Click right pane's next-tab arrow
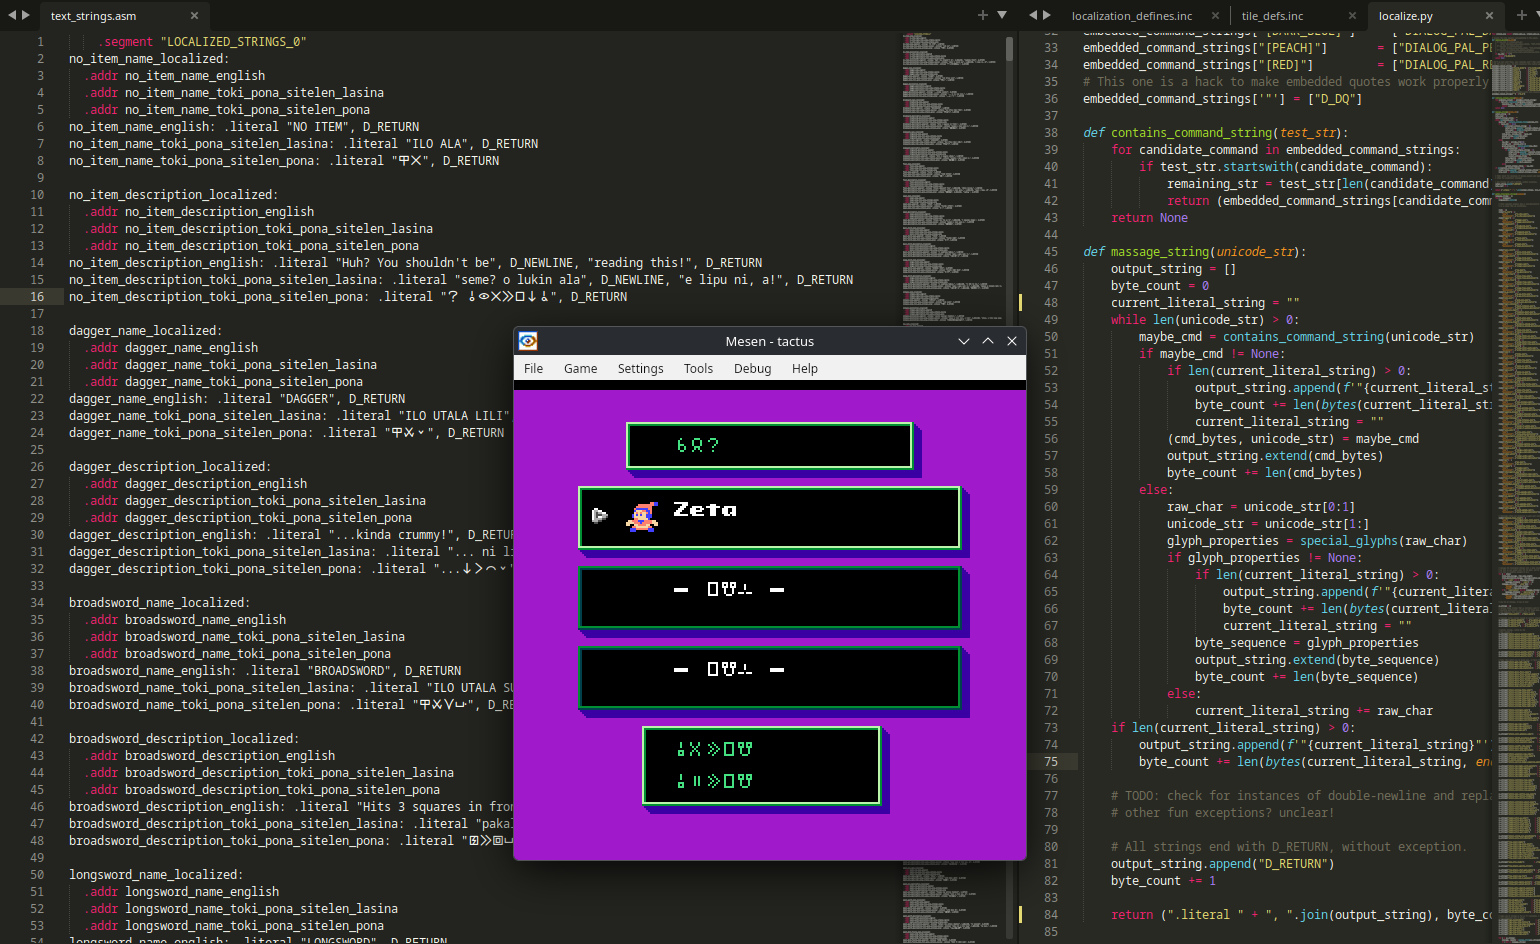 pyautogui.click(x=1047, y=15)
